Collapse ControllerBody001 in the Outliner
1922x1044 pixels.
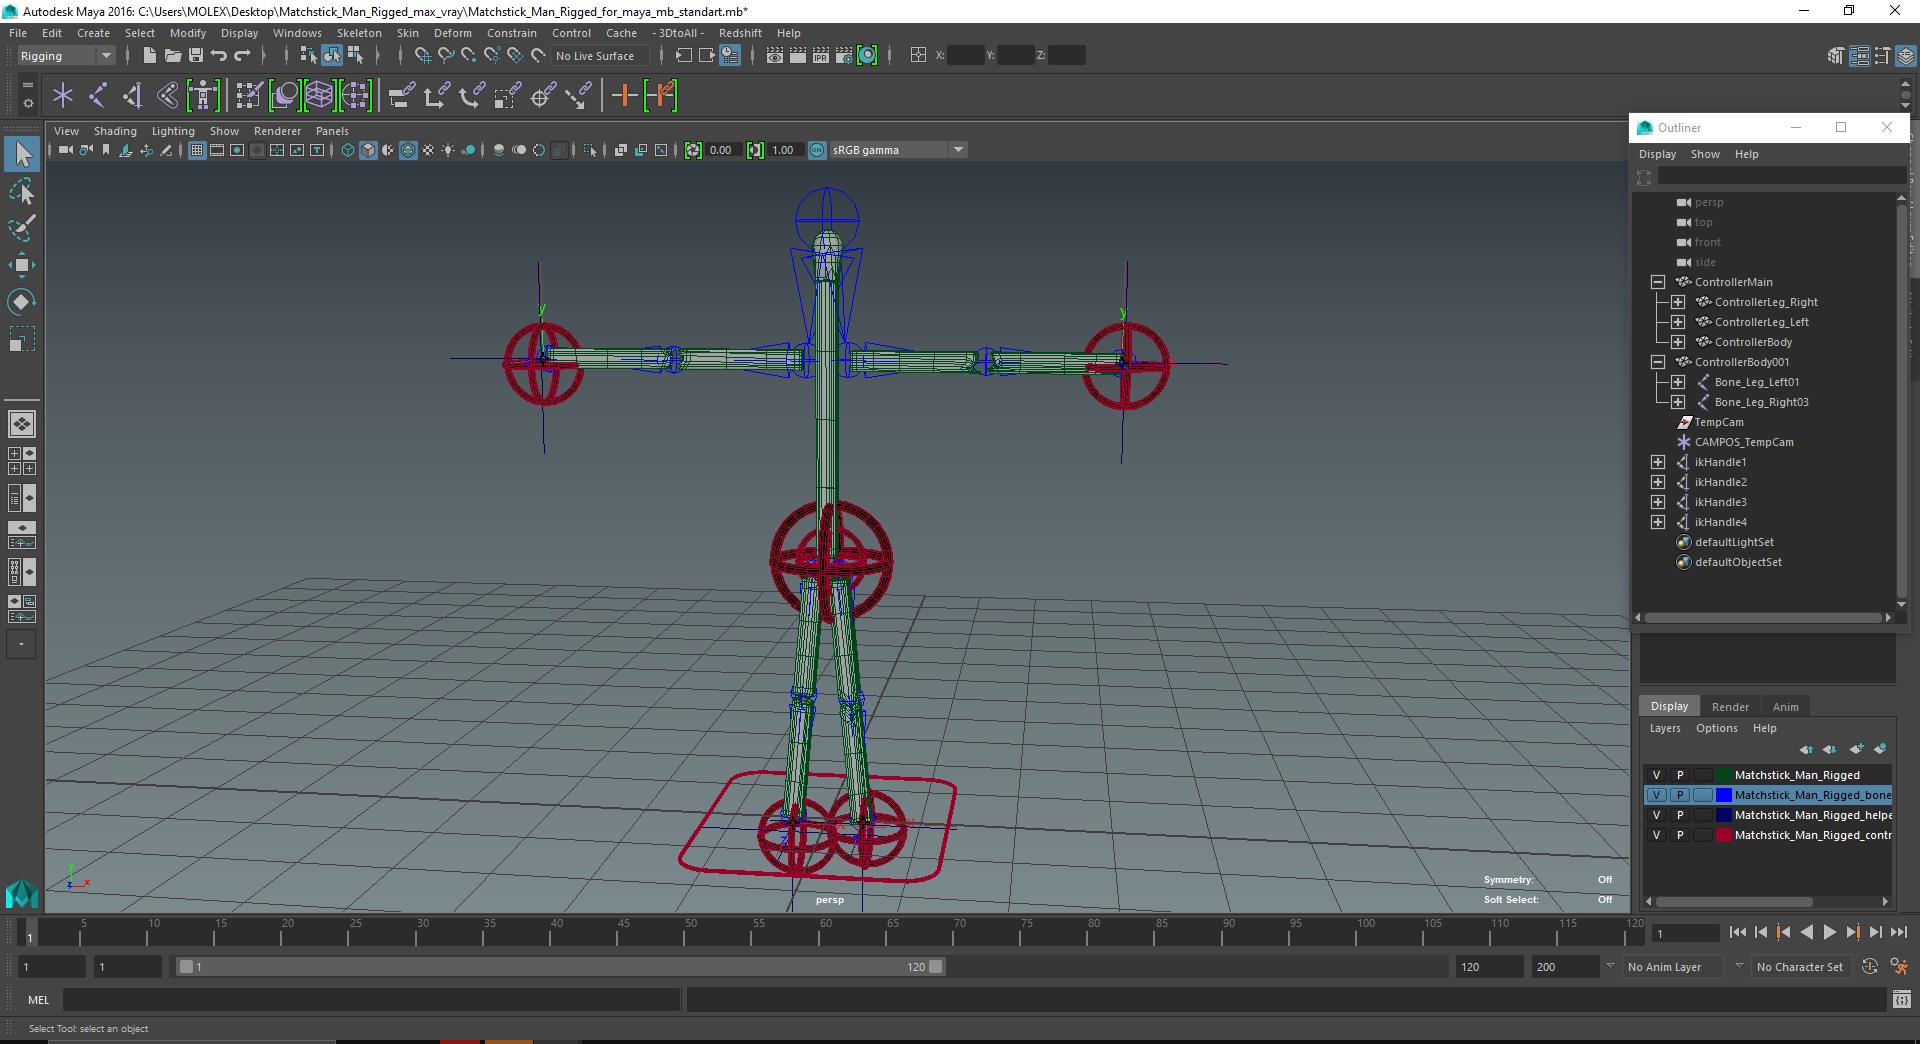[x=1658, y=362]
